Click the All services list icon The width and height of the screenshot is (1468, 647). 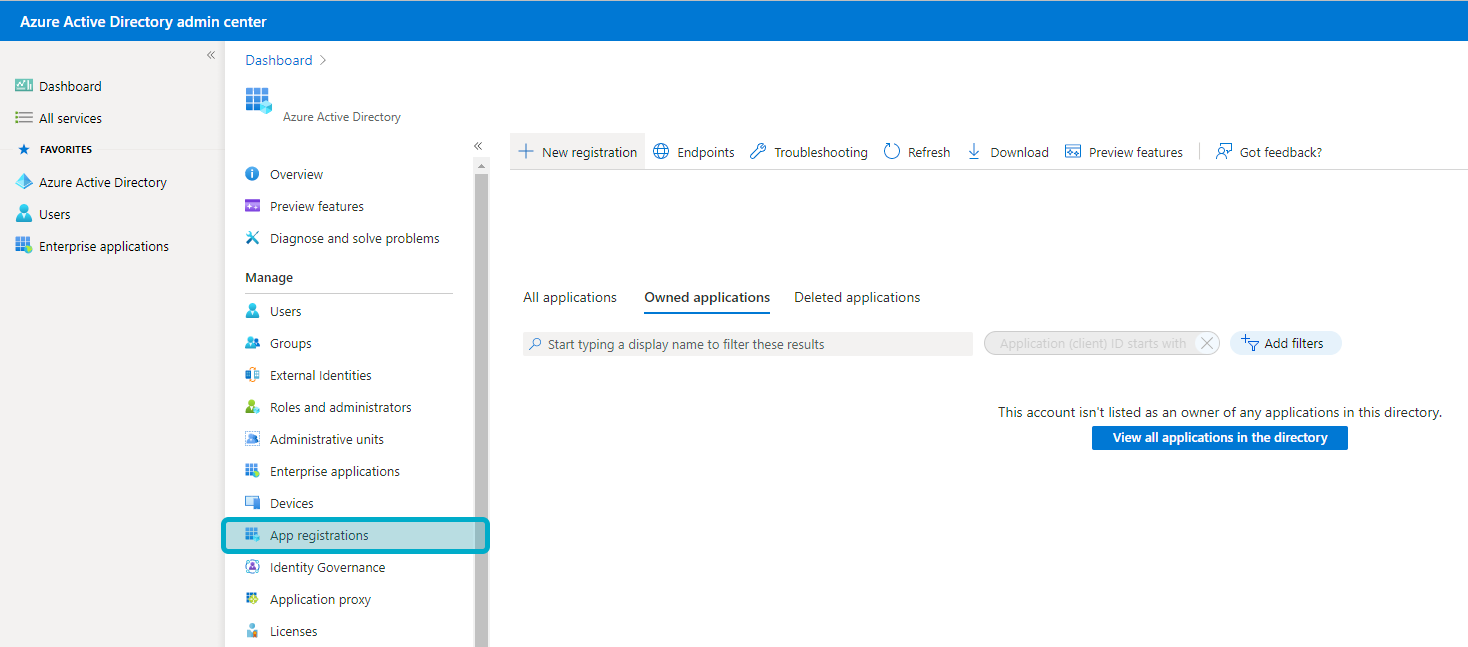tap(24, 118)
